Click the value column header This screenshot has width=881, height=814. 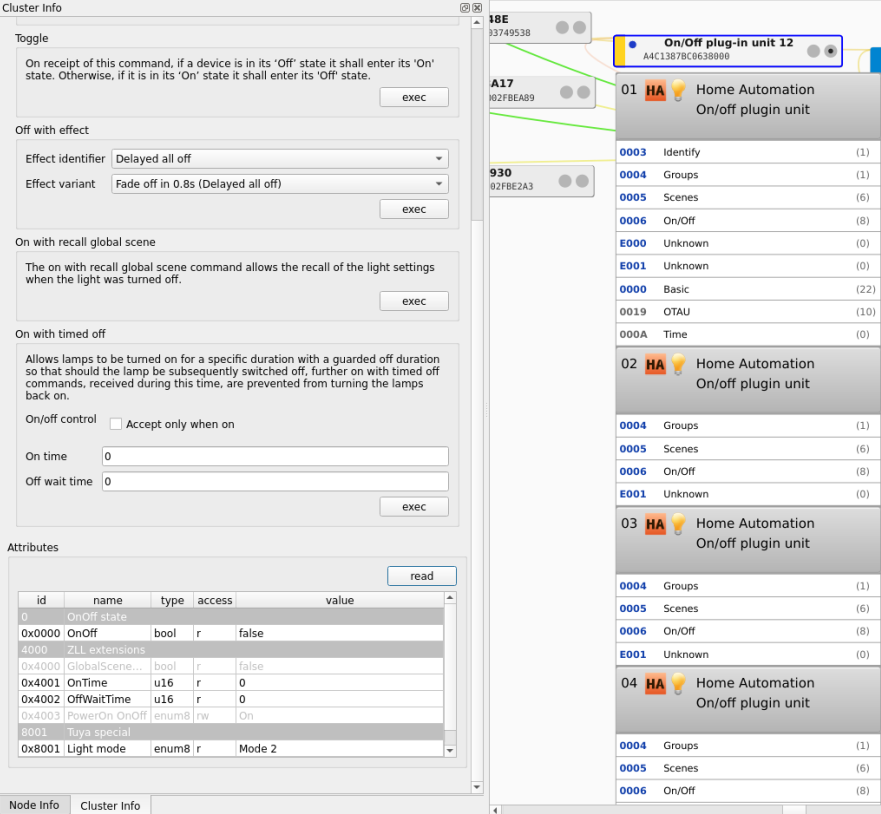pos(340,600)
